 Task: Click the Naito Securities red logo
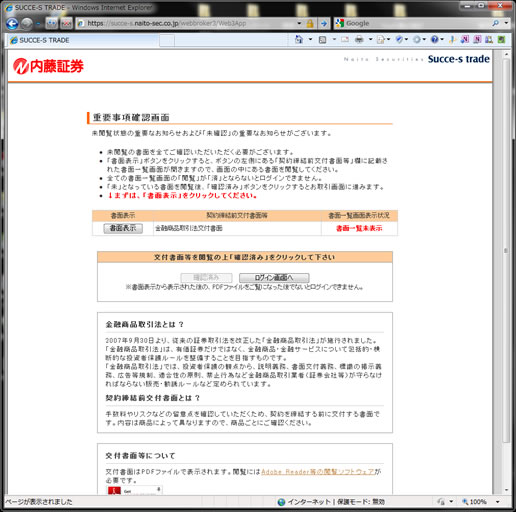tap(48, 66)
